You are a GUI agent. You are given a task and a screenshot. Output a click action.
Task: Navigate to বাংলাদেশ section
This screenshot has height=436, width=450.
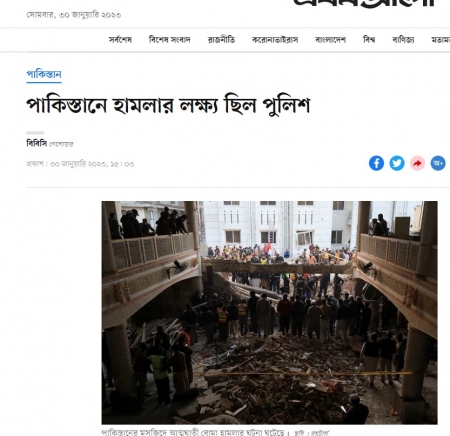331,40
